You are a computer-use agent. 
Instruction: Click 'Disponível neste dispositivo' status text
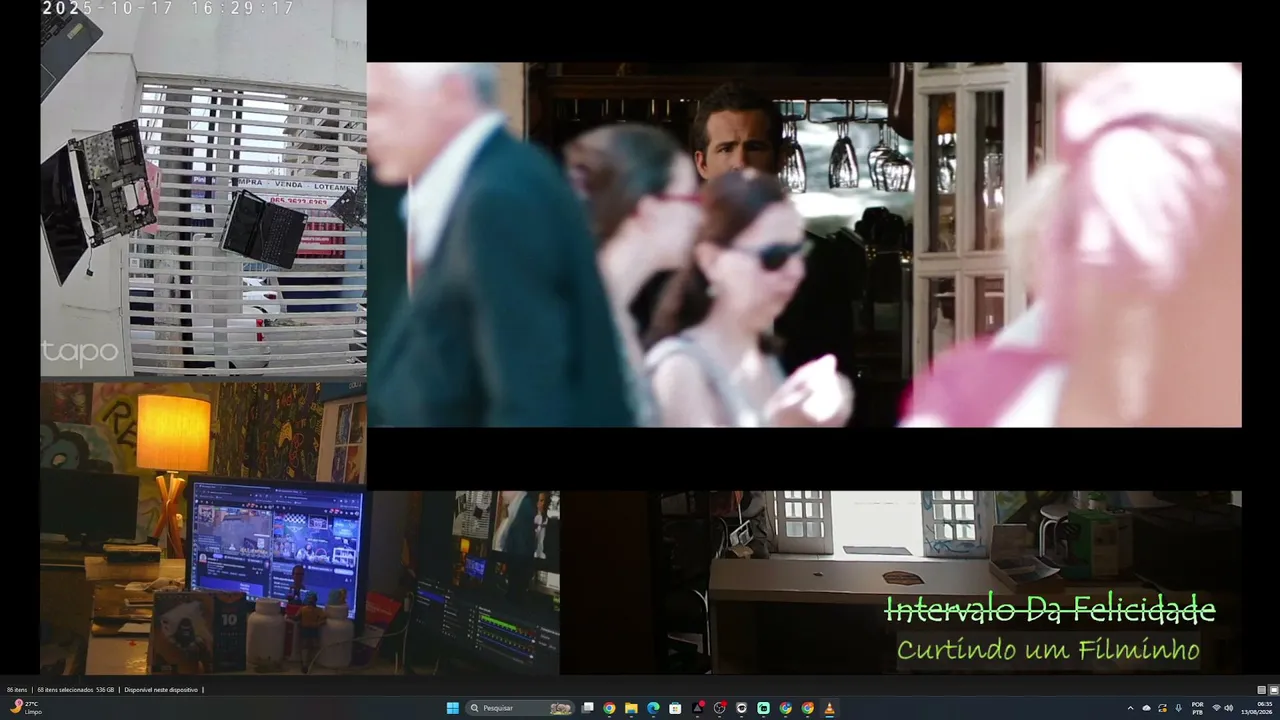pyautogui.click(x=161, y=690)
